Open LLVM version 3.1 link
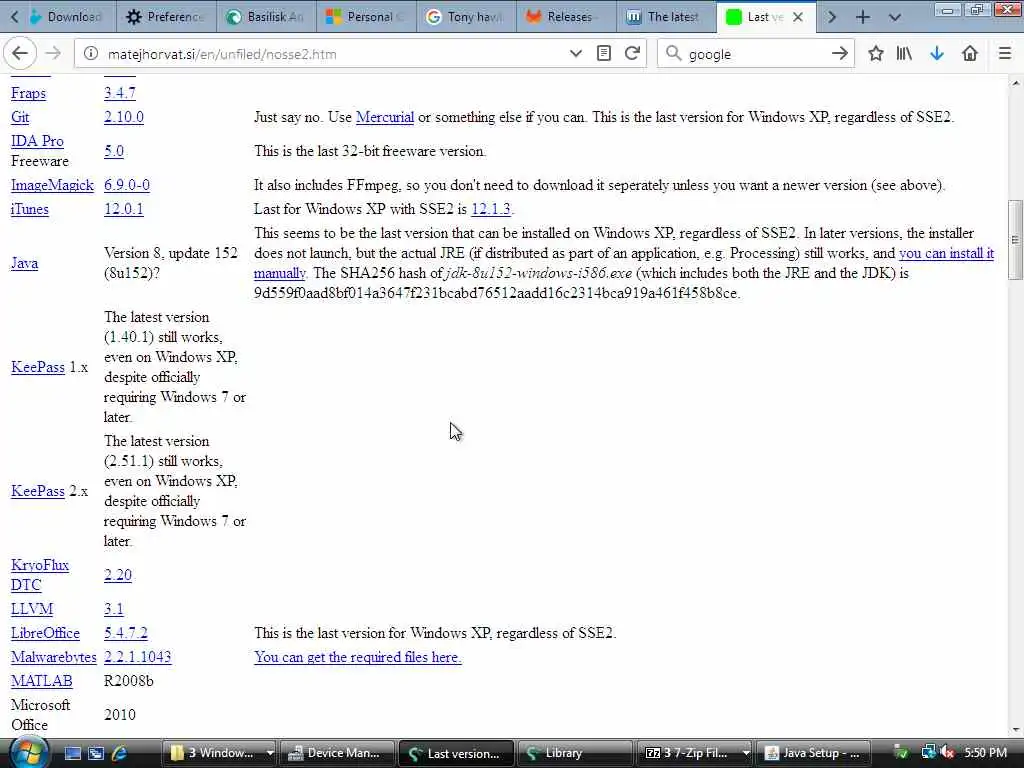 [x=114, y=609]
